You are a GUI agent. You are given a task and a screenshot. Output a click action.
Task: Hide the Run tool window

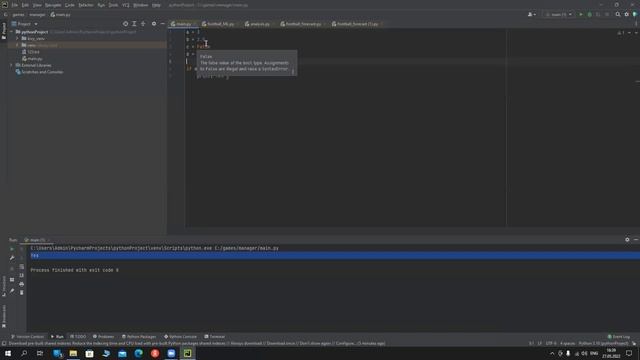[x=636, y=240]
